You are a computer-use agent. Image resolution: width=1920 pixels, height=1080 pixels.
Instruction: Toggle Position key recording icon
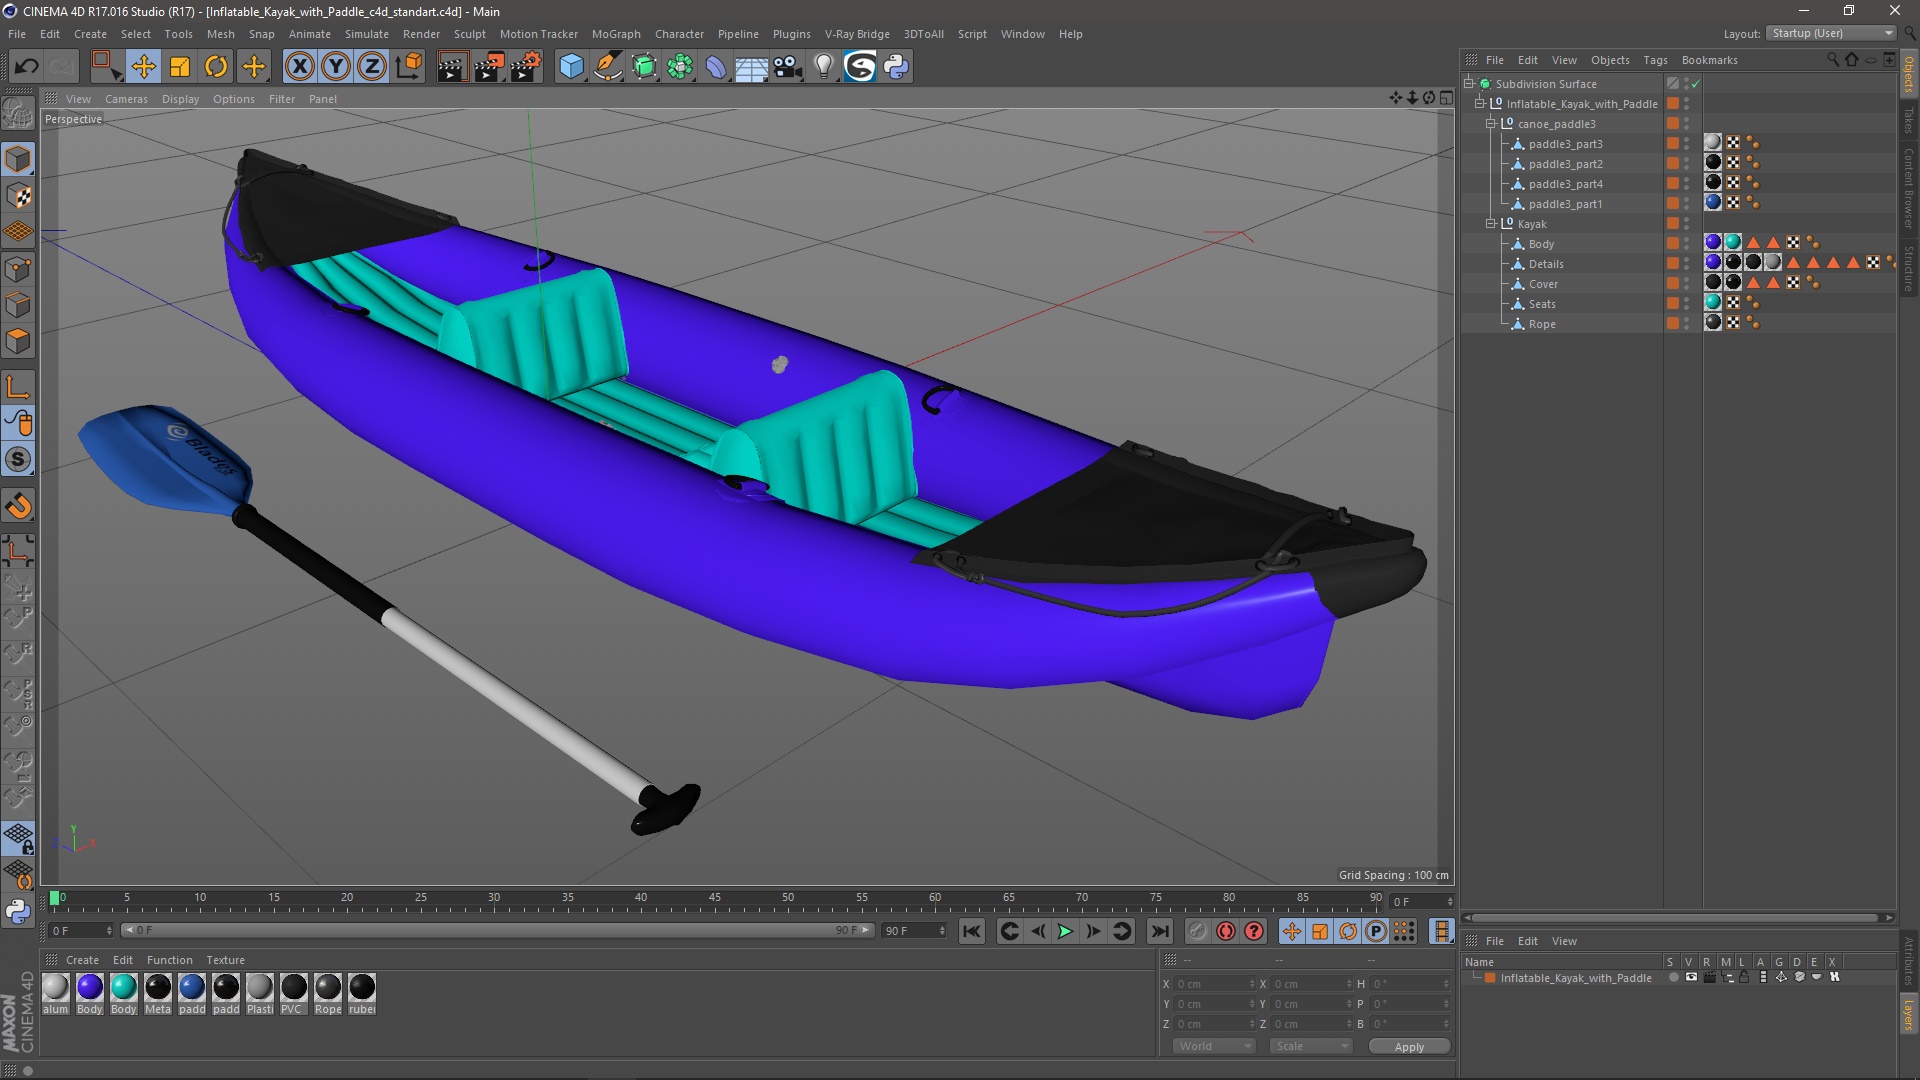coord(1292,931)
